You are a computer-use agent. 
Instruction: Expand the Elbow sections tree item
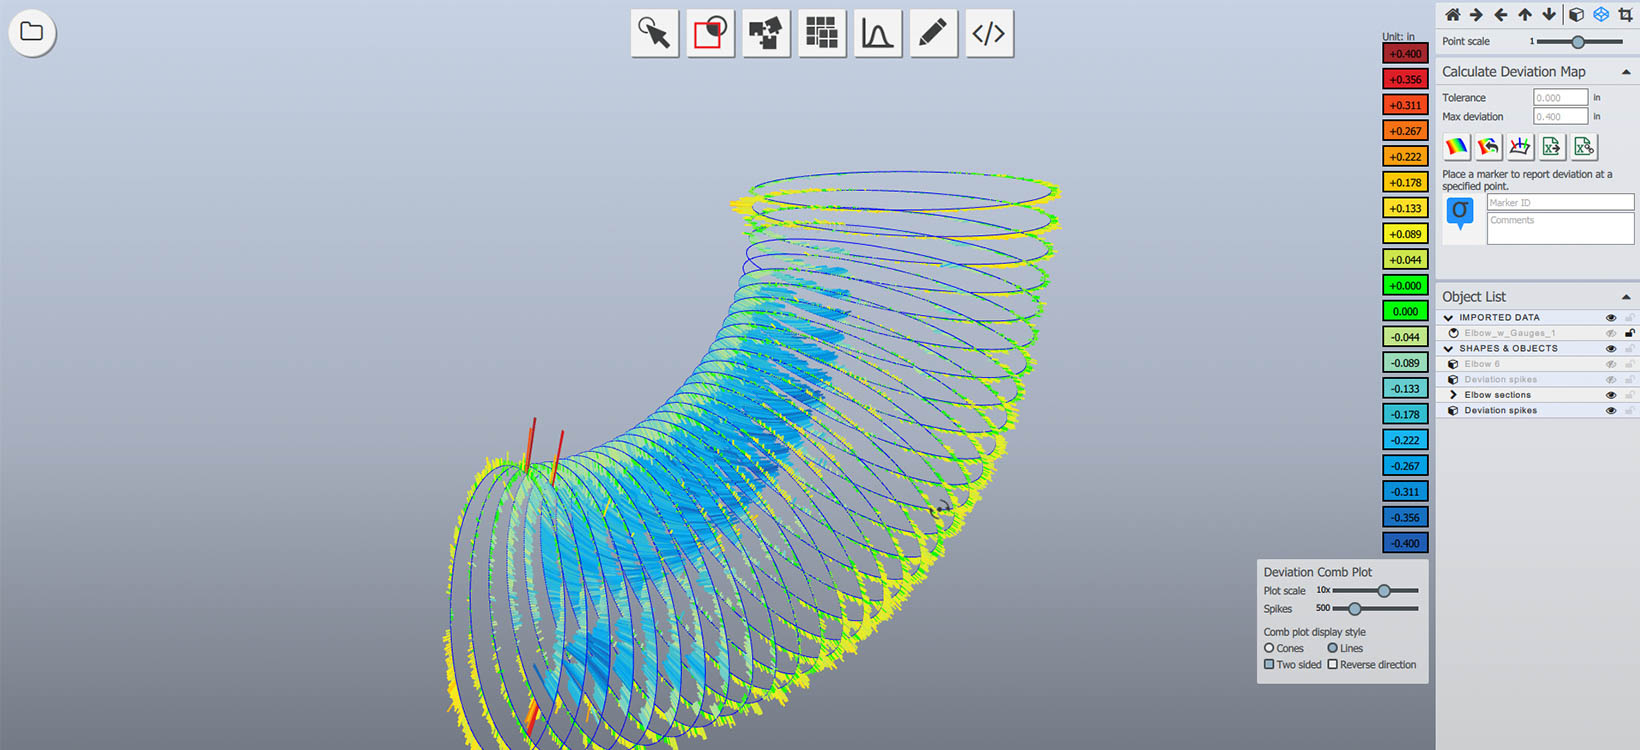pos(1453,395)
